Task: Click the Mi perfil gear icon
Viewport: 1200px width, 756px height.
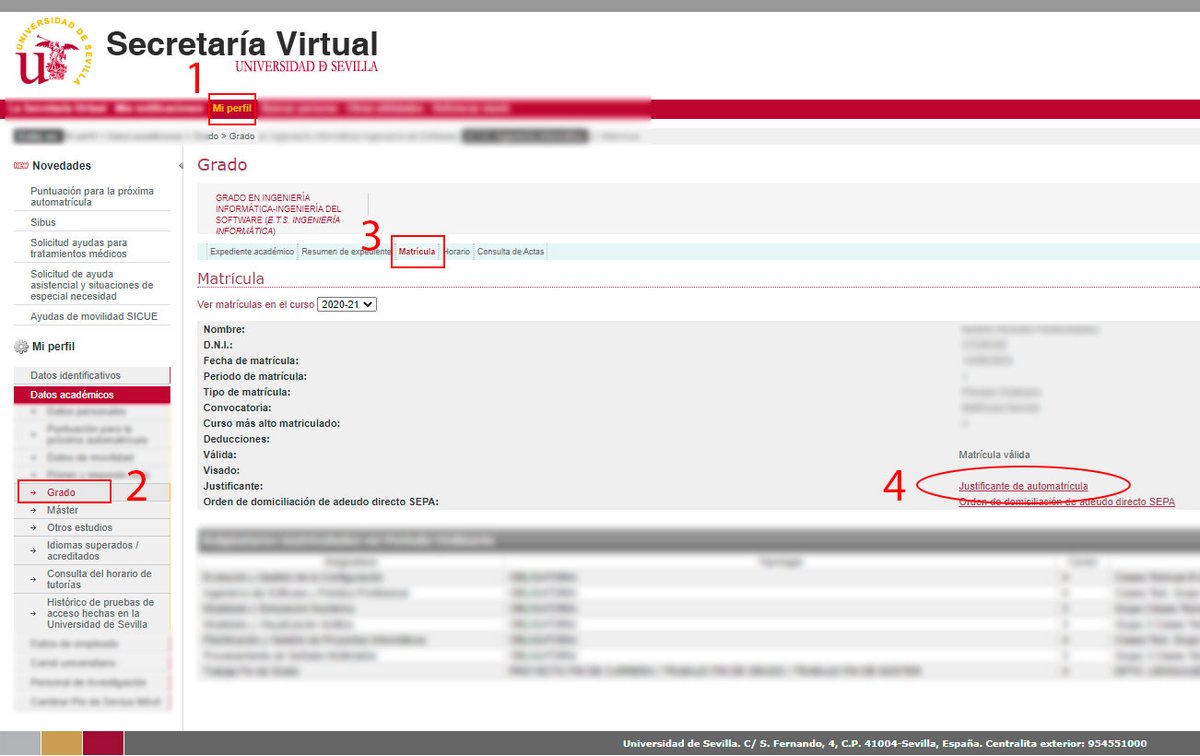Action: pyautogui.click(x=20, y=347)
